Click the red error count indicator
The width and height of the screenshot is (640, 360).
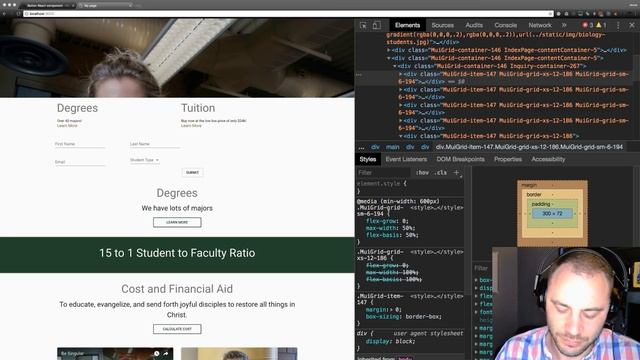(x=587, y=25)
